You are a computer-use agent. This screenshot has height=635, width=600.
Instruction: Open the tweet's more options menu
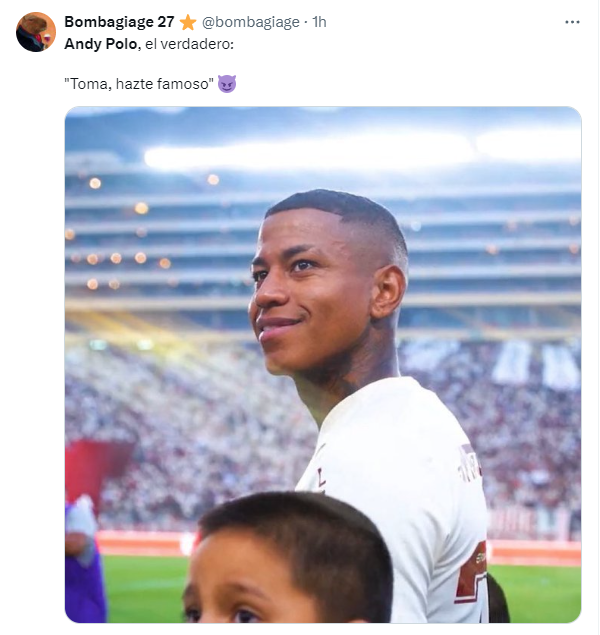coord(572,21)
